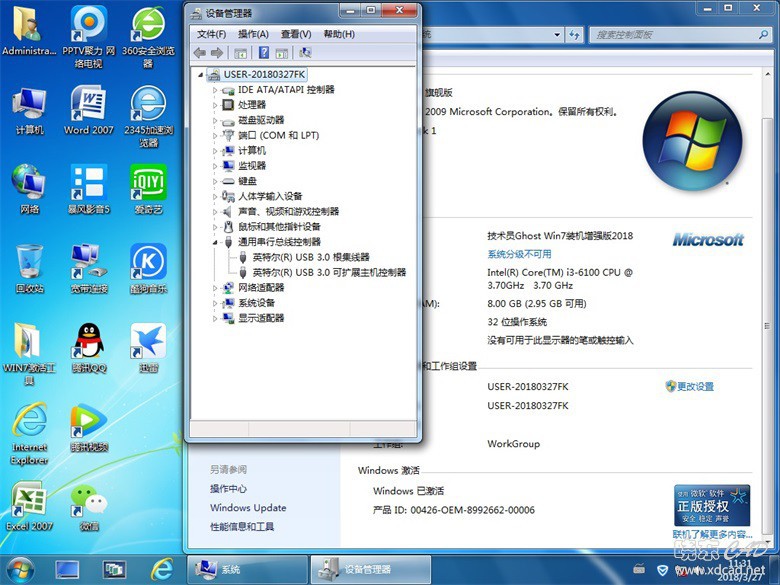Open Internet Explorer from the taskbar

pos(161,570)
